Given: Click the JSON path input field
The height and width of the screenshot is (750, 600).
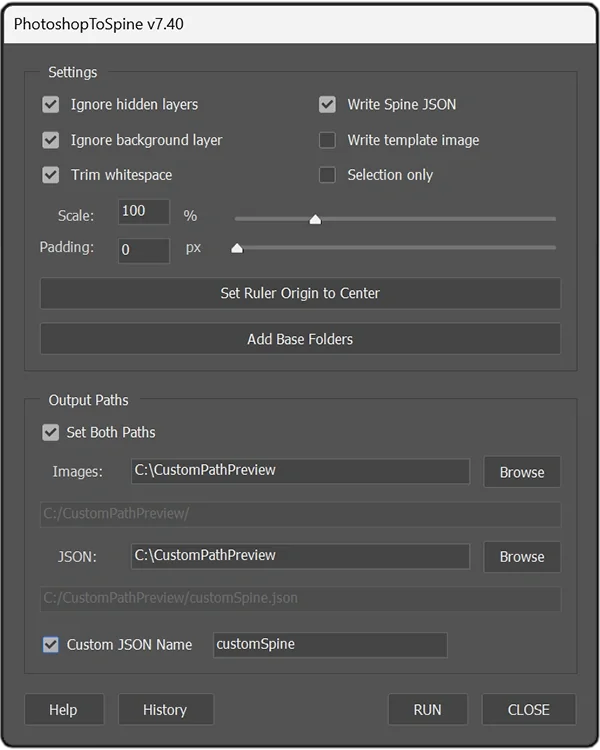Looking at the screenshot, I should tap(300, 556).
